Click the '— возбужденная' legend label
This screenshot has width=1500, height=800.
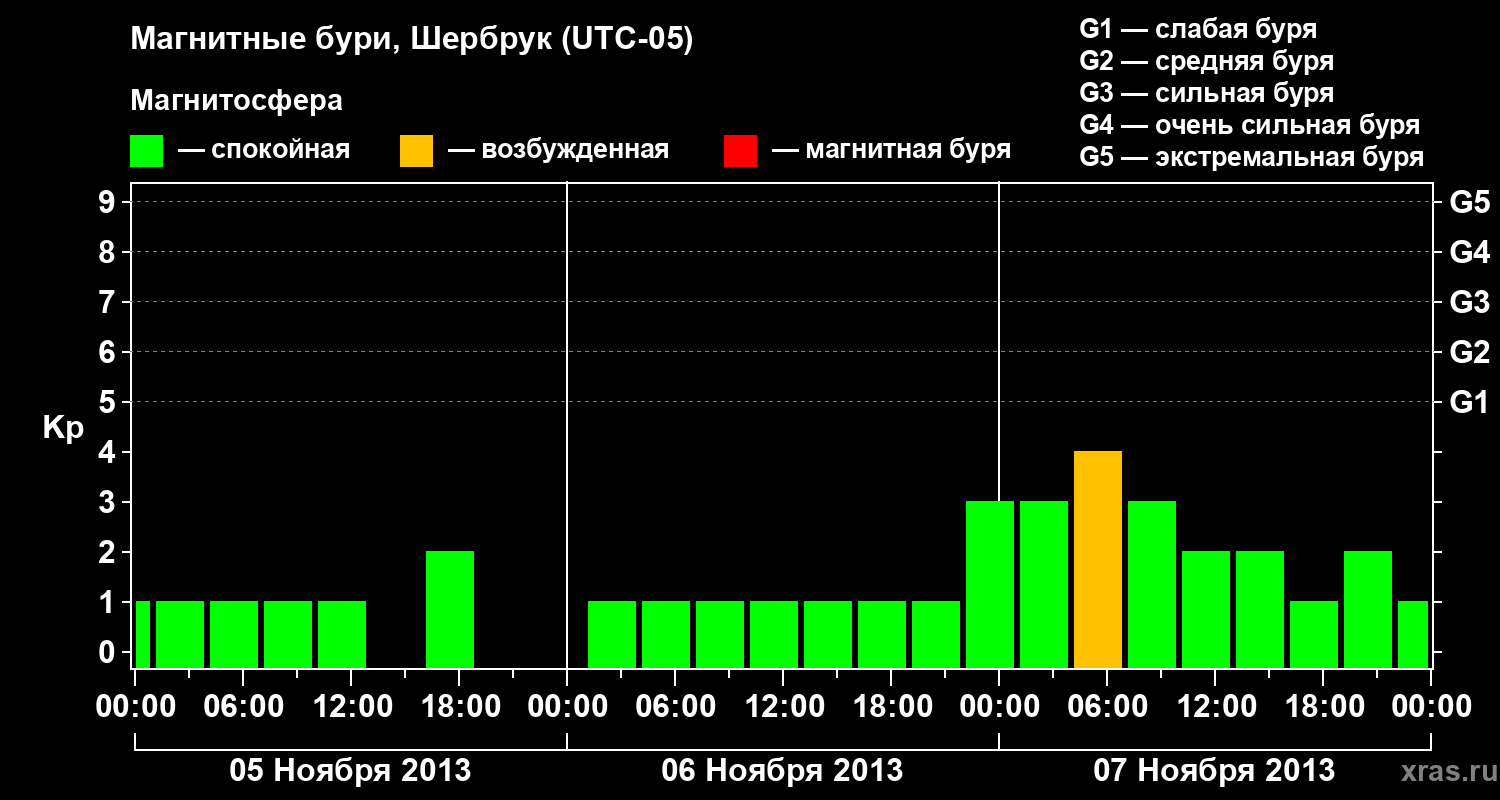tap(558, 151)
